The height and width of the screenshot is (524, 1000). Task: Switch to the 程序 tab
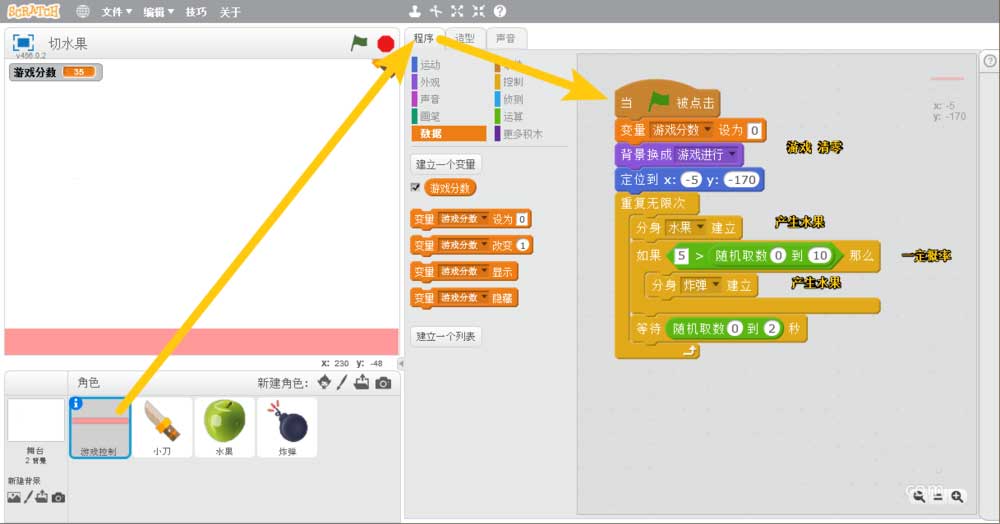pos(423,38)
